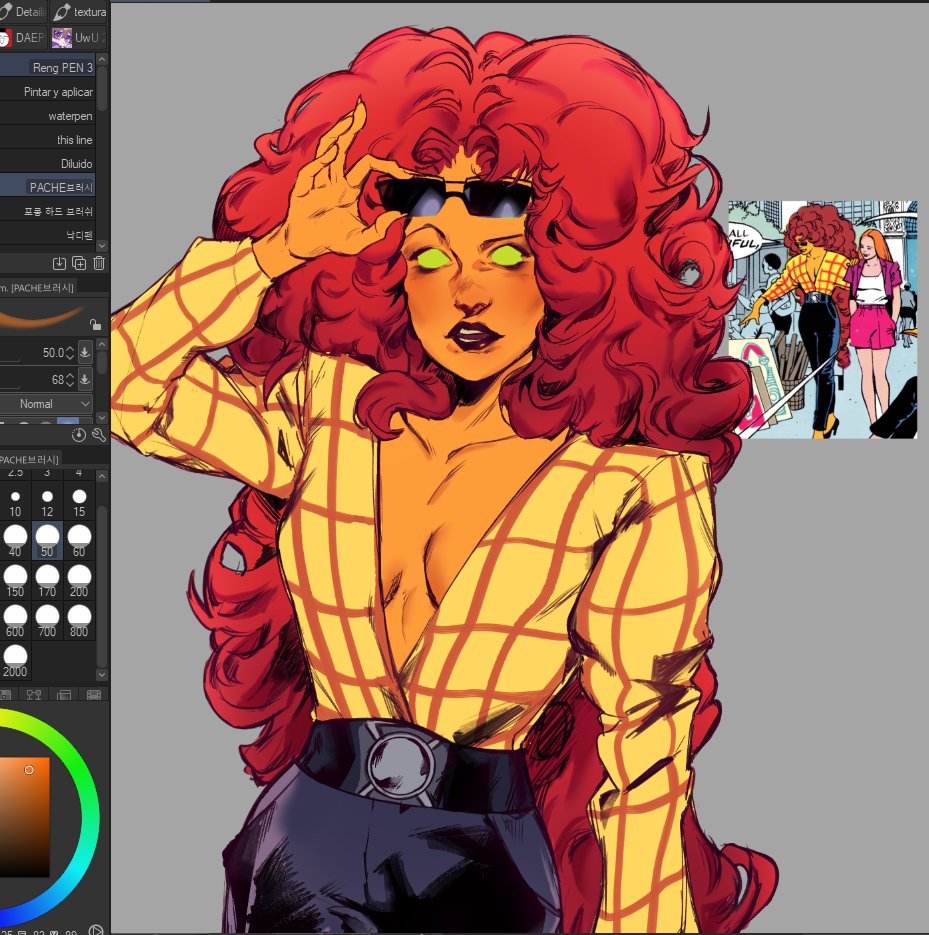Click the import sub tool material icon

(59, 263)
